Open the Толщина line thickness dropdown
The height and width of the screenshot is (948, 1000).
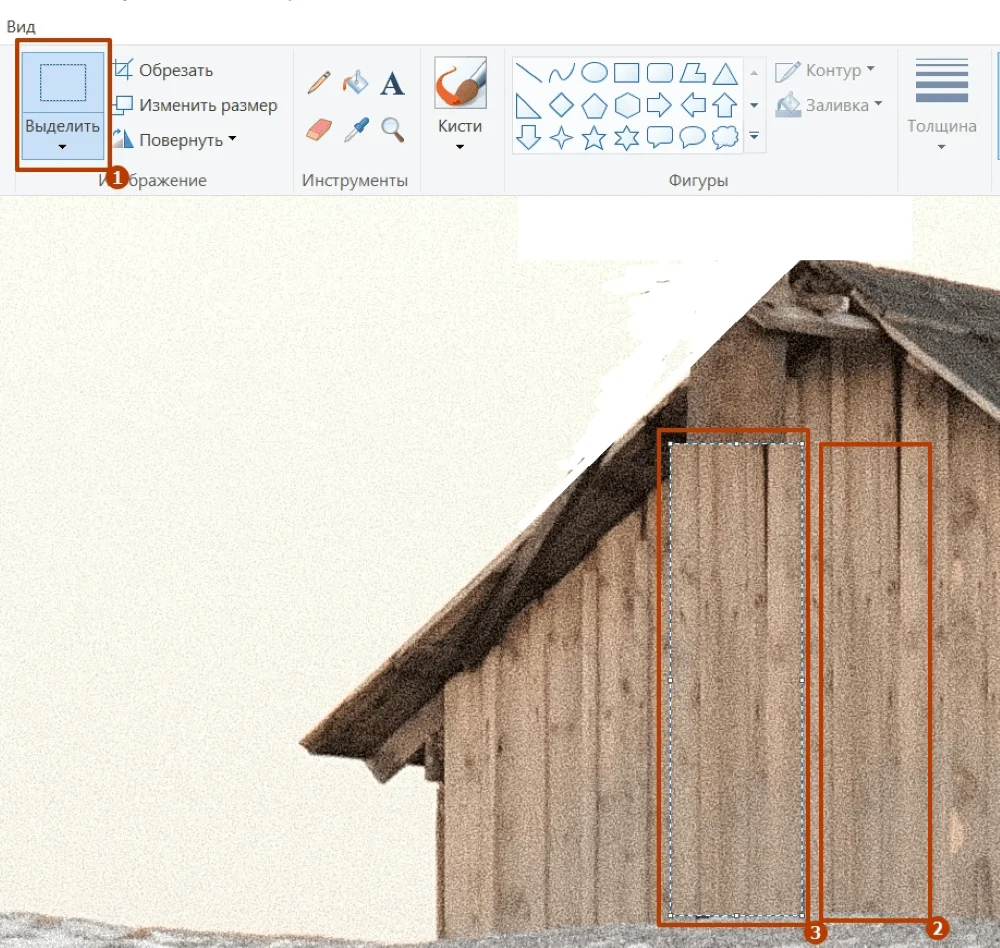(x=941, y=147)
